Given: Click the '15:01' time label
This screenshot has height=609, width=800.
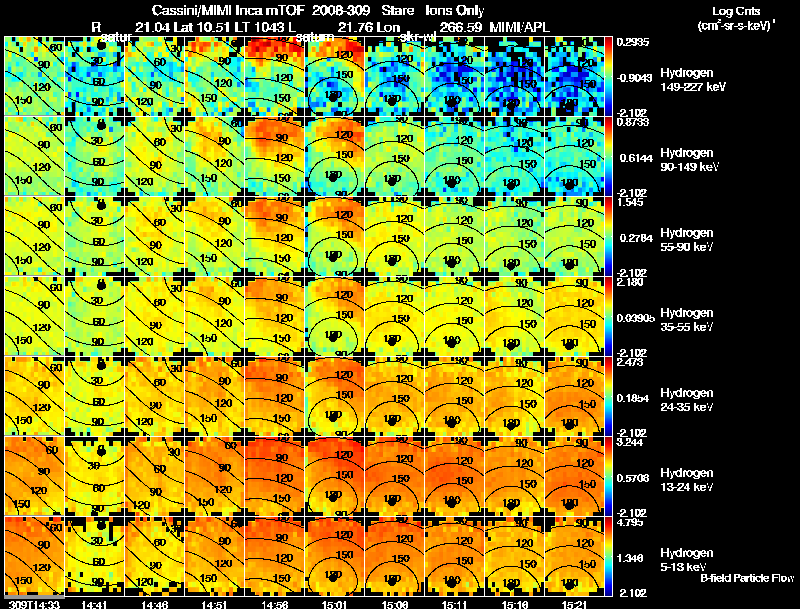Looking at the screenshot, I should [x=335, y=605].
